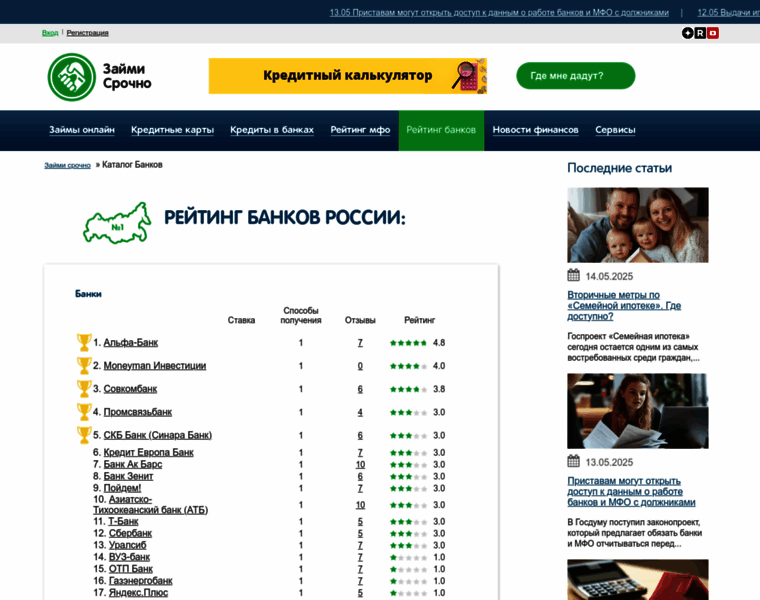Click the trophy icon beside Совкомбанк
The height and width of the screenshot is (600, 760).
[84, 389]
